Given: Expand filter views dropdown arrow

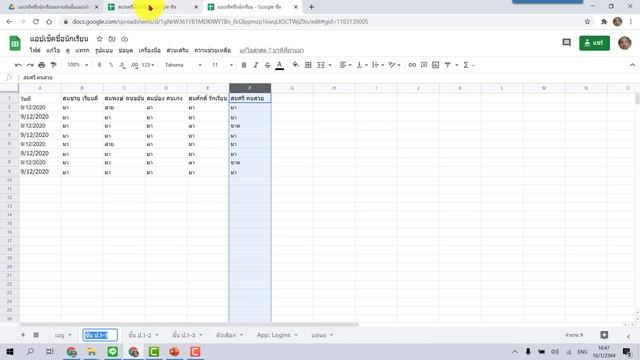Looking at the screenshot, I should (456, 65).
